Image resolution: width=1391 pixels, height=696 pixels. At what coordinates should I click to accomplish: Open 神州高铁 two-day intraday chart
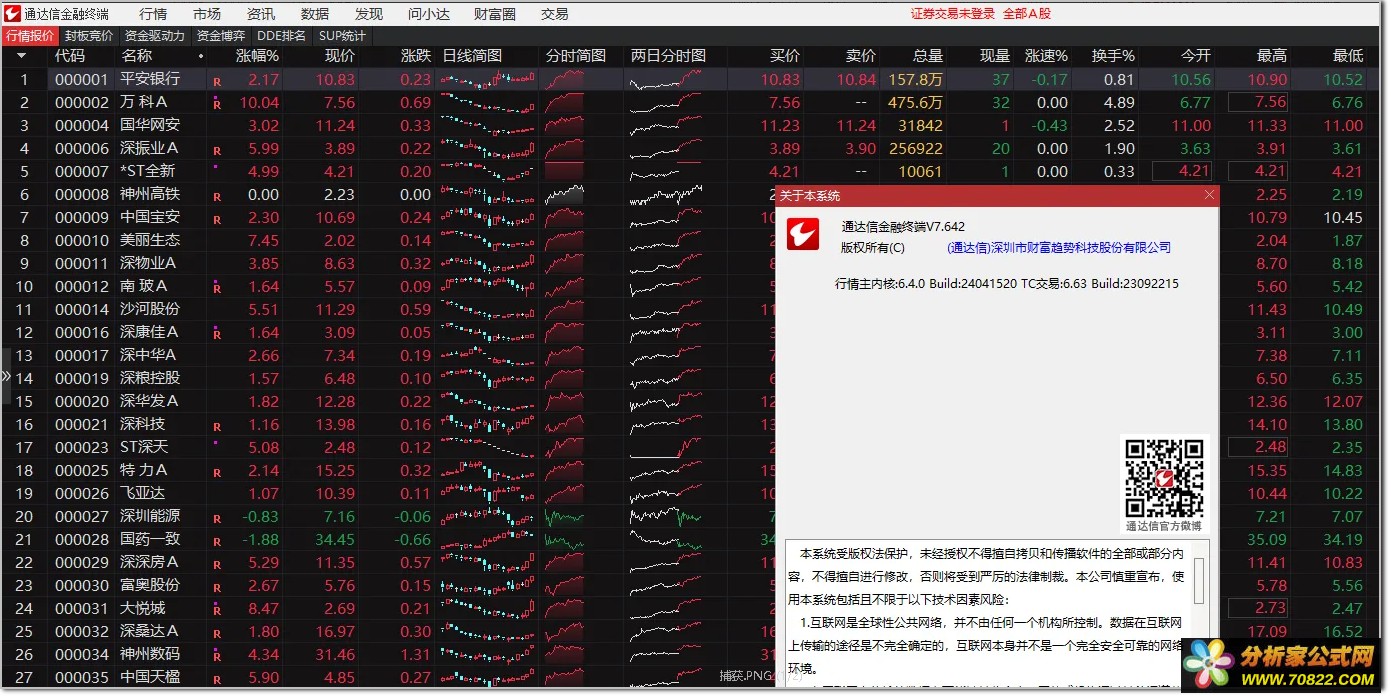pyautogui.click(x=666, y=194)
